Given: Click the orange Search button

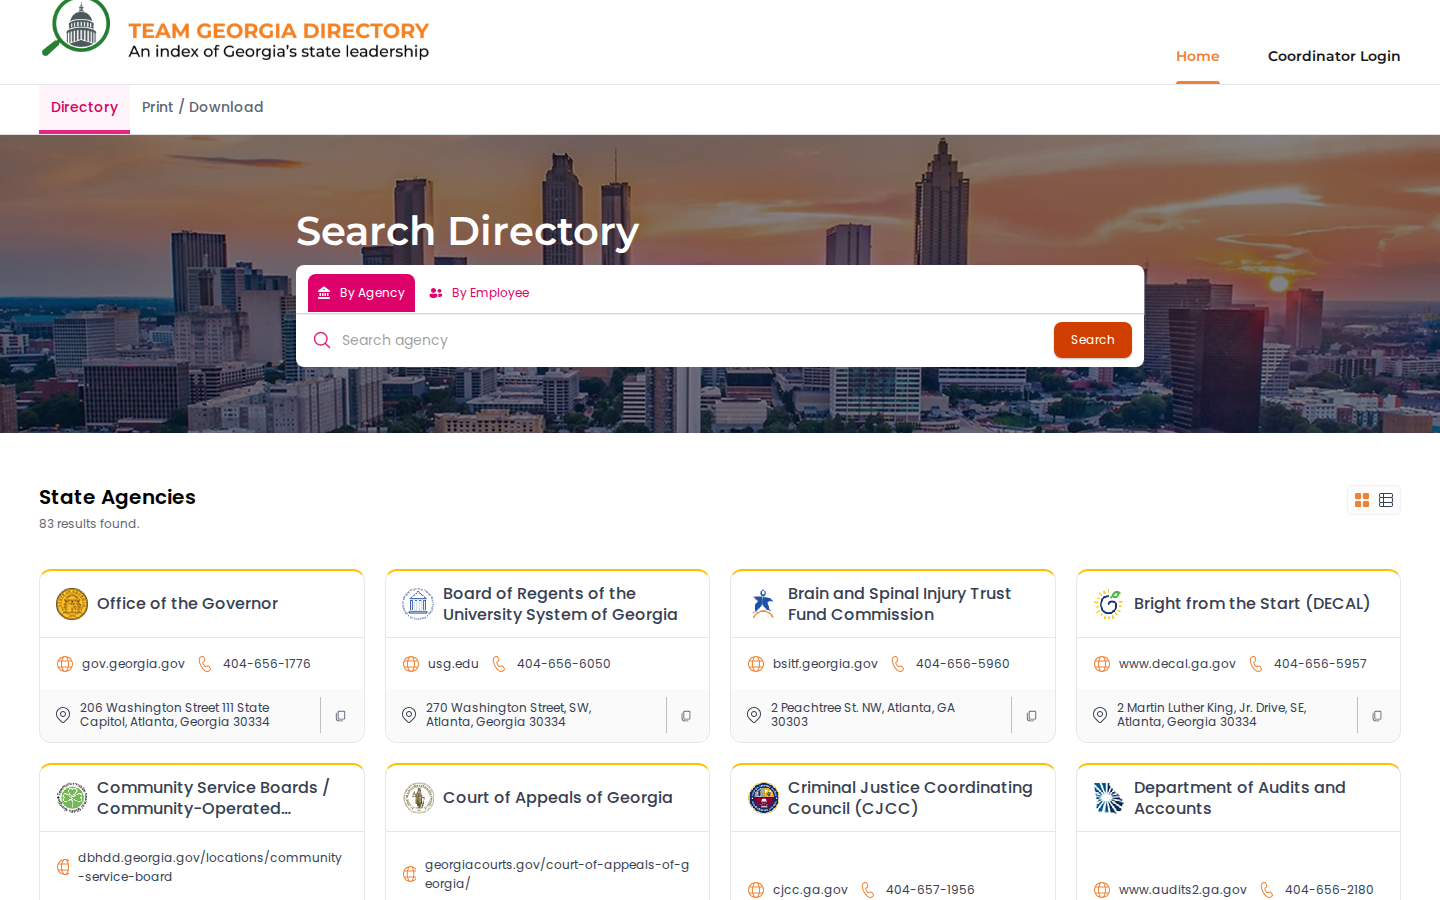Looking at the screenshot, I should (1092, 340).
